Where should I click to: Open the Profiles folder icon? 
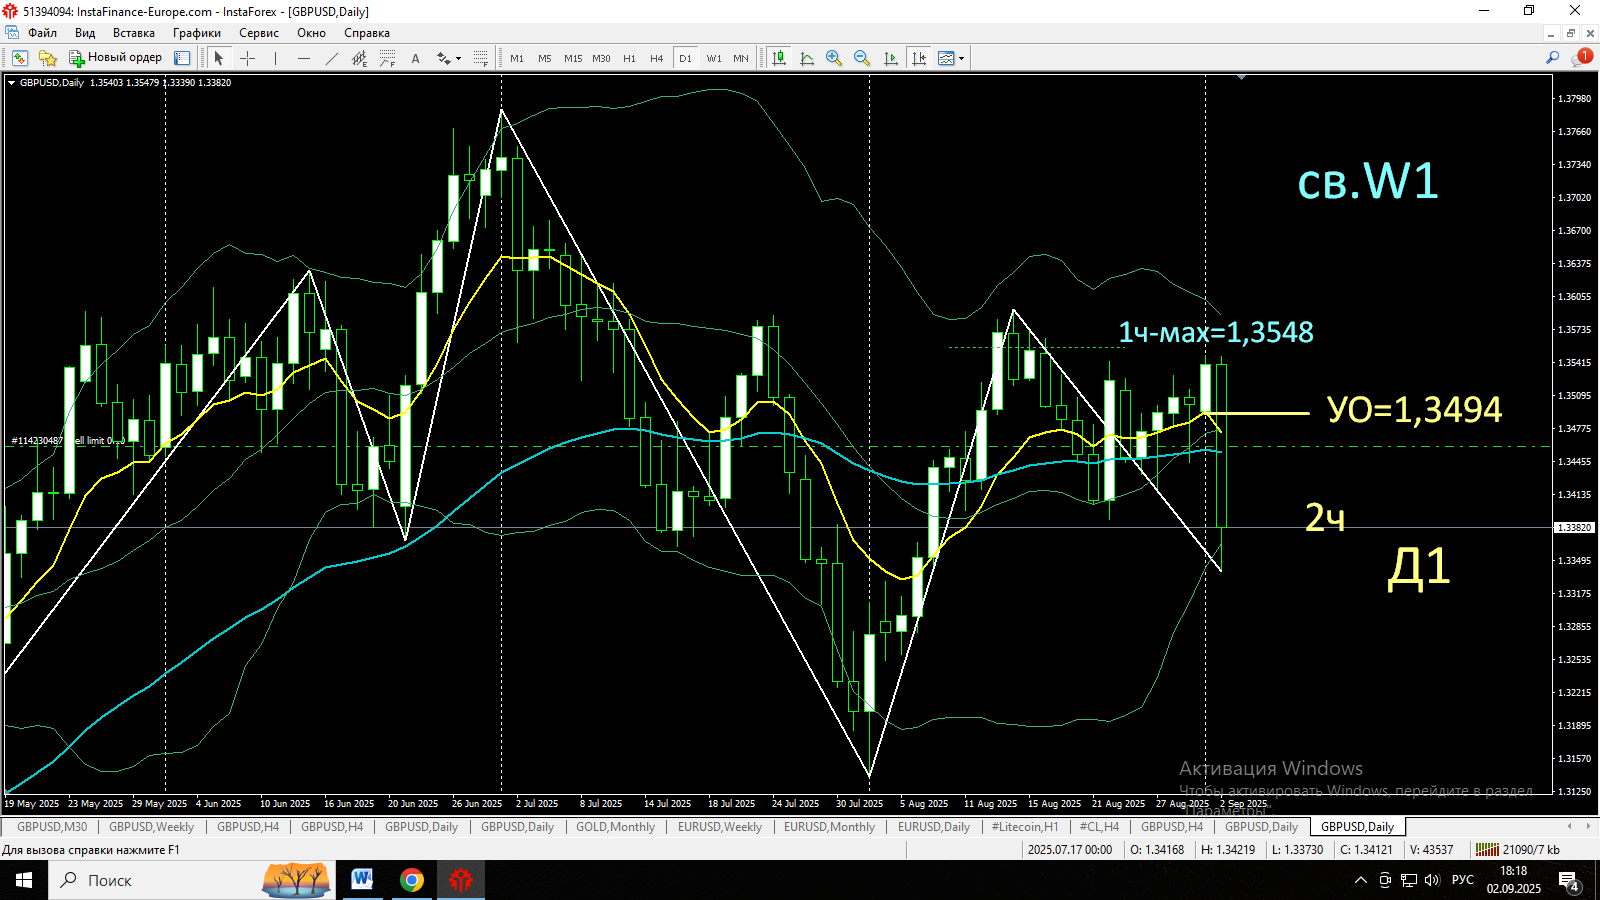(47, 58)
